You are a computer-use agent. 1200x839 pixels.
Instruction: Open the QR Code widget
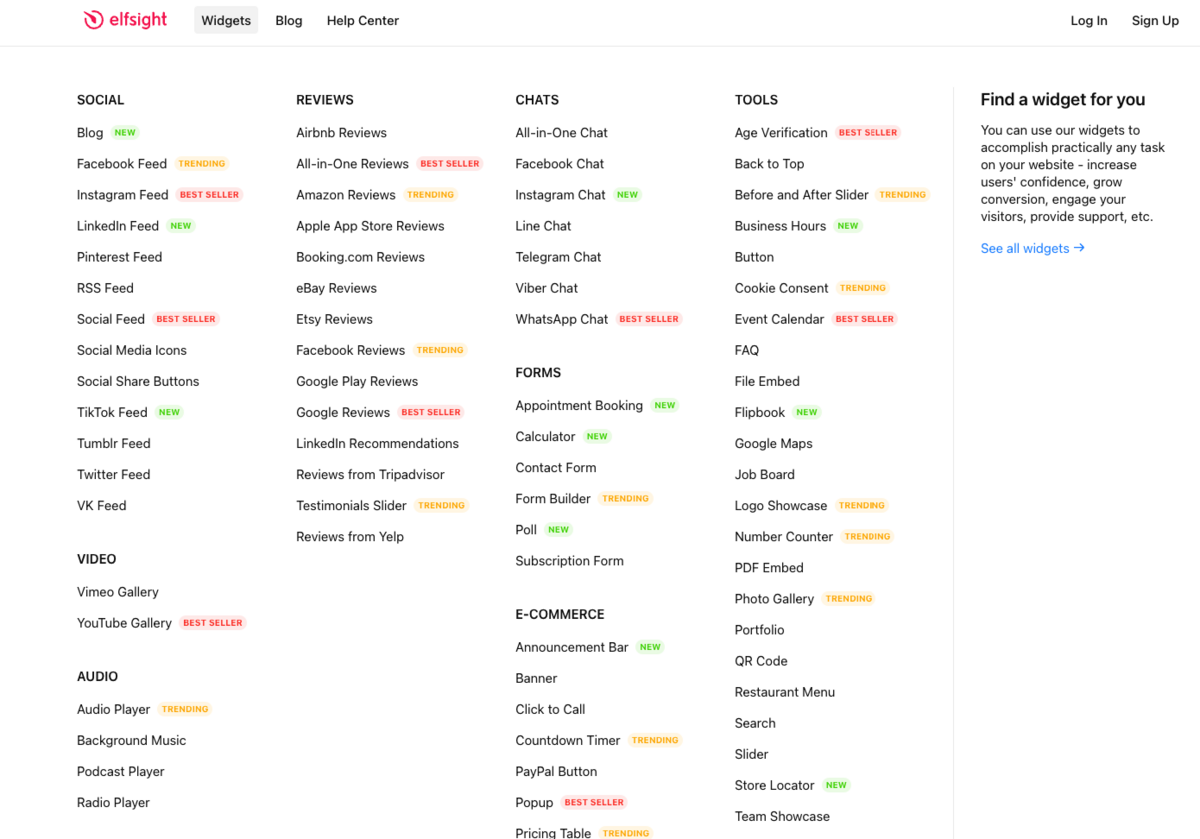tap(761, 661)
